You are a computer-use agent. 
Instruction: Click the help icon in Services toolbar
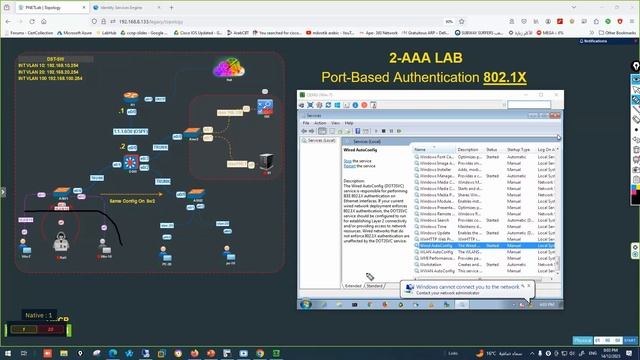click(x=358, y=131)
